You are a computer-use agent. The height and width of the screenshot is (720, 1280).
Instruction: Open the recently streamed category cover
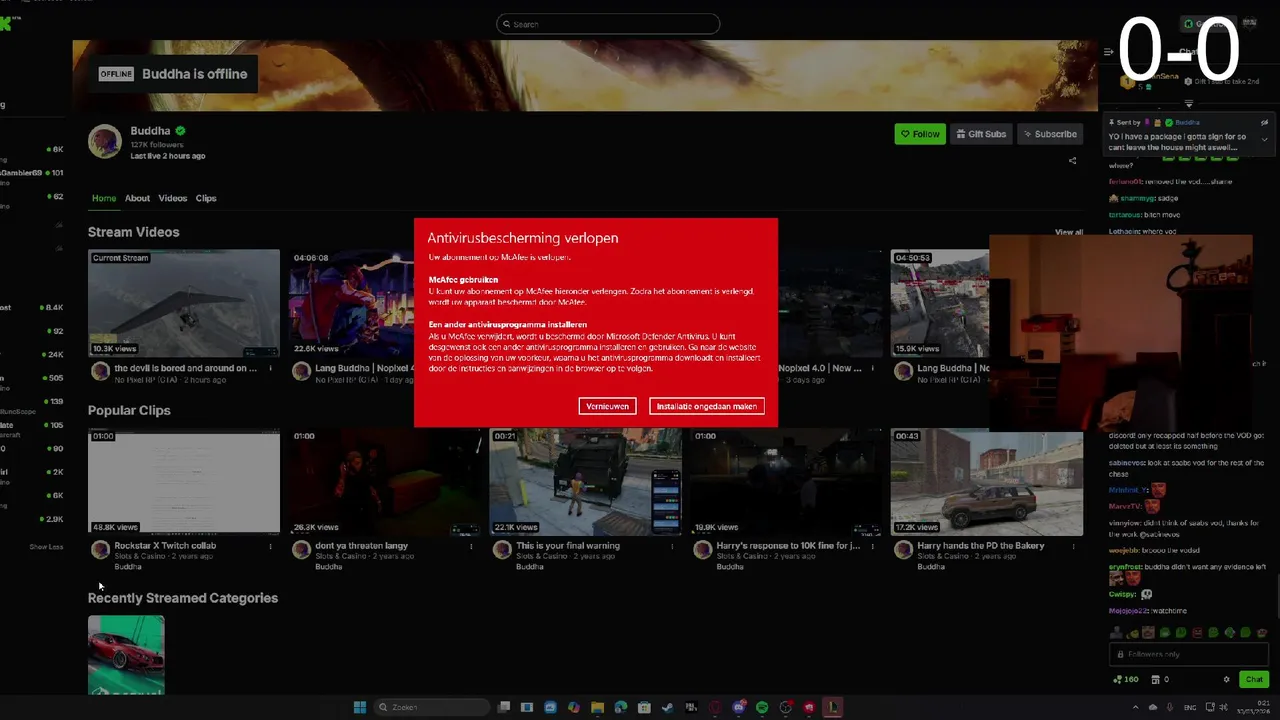126,655
